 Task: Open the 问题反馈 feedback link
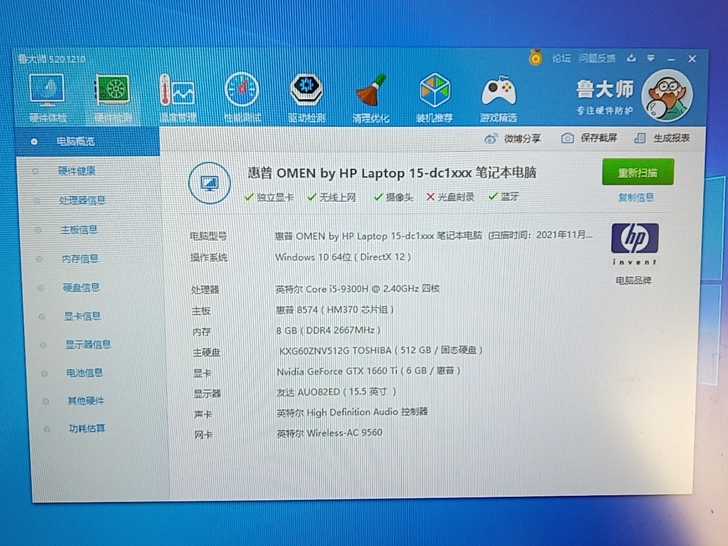click(597, 58)
